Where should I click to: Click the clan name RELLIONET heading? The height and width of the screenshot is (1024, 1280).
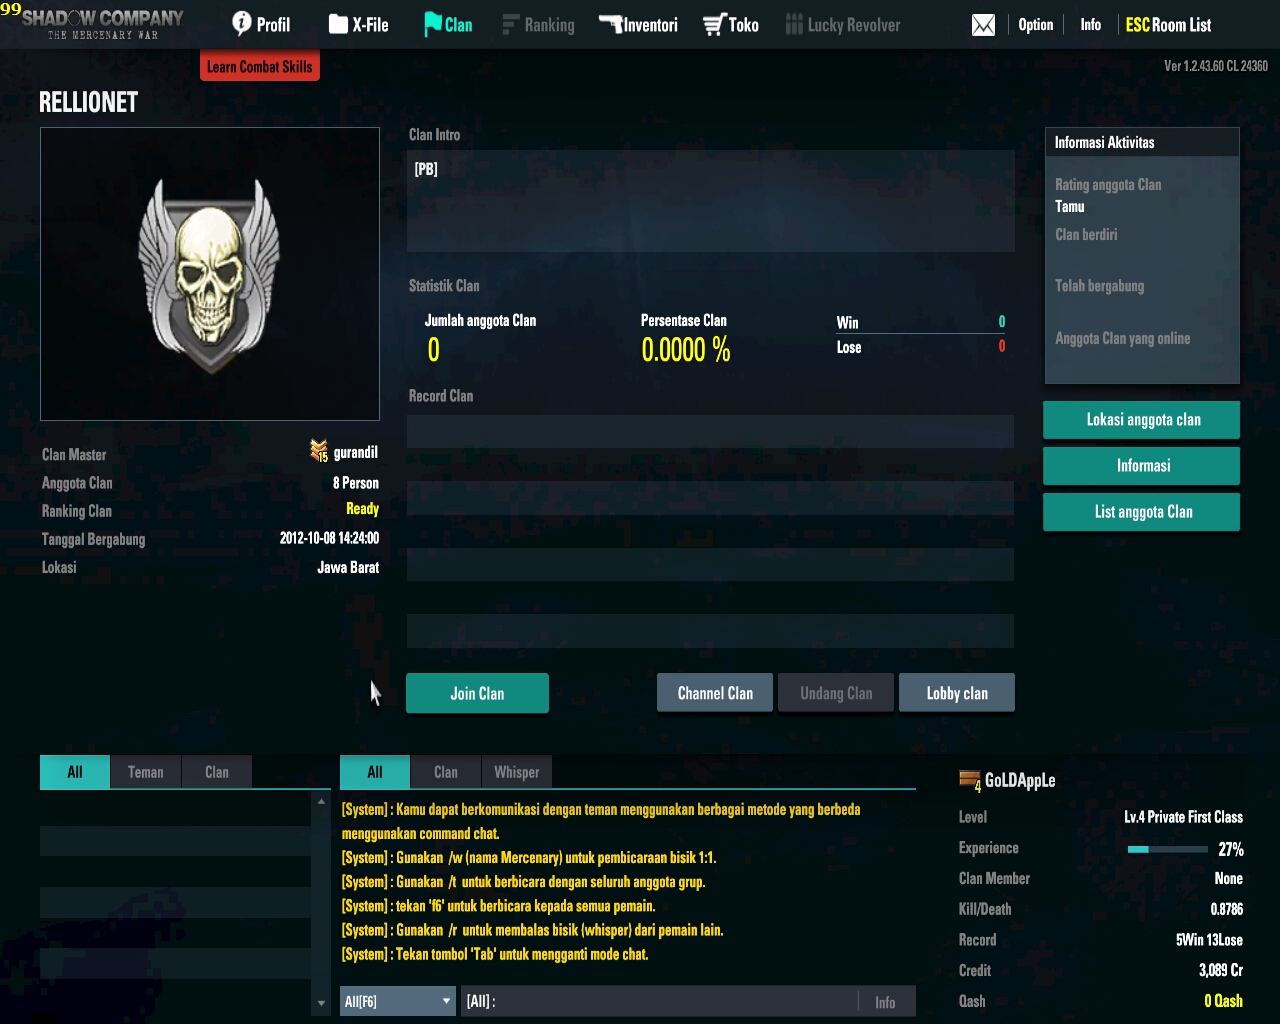(x=89, y=102)
